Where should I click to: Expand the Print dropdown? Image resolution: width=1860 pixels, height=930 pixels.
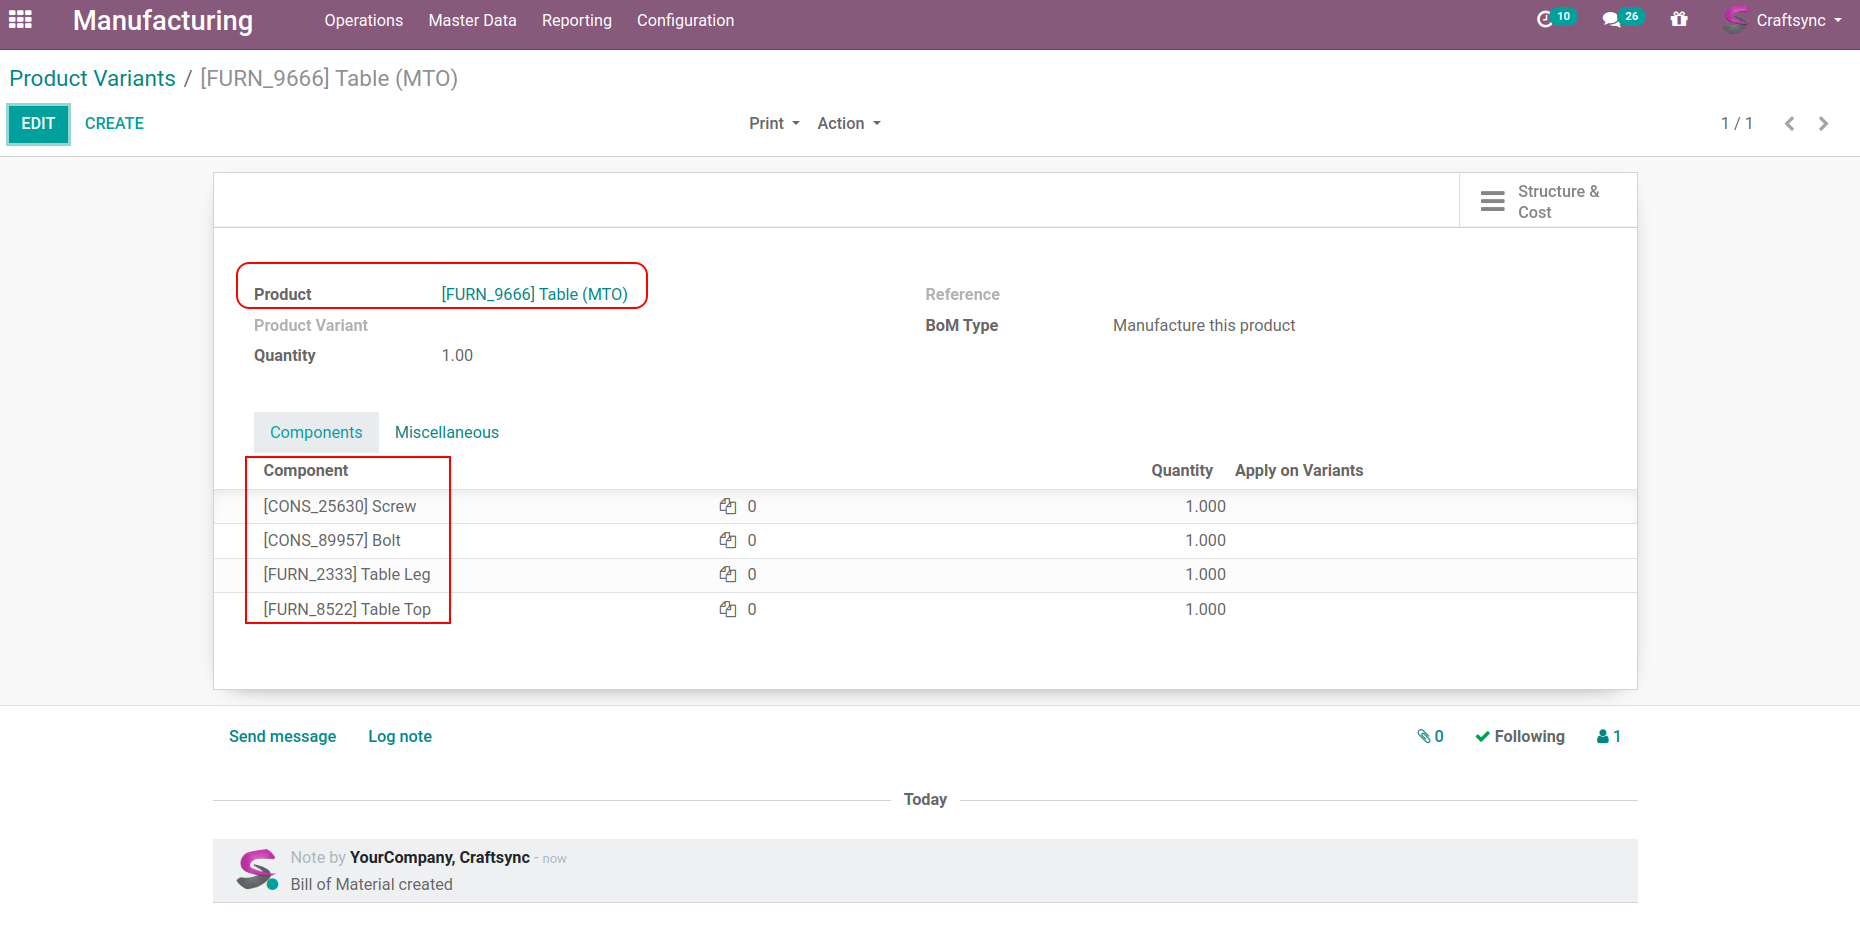774,124
